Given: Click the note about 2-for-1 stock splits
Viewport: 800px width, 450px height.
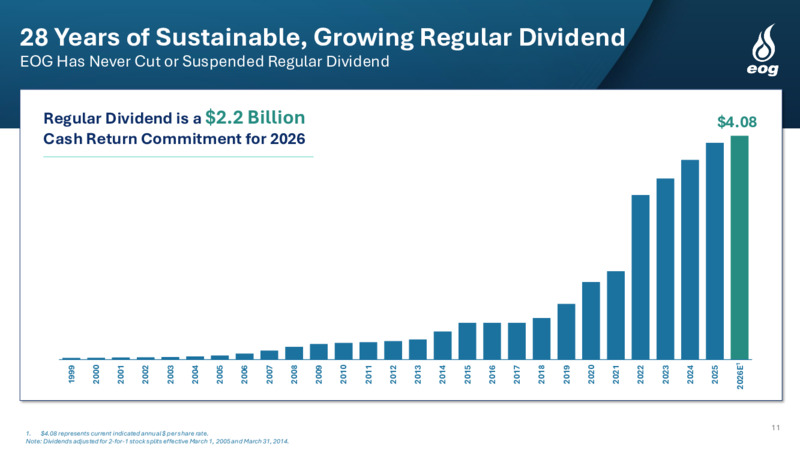Looking at the screenshot, I should coord(157,441).
